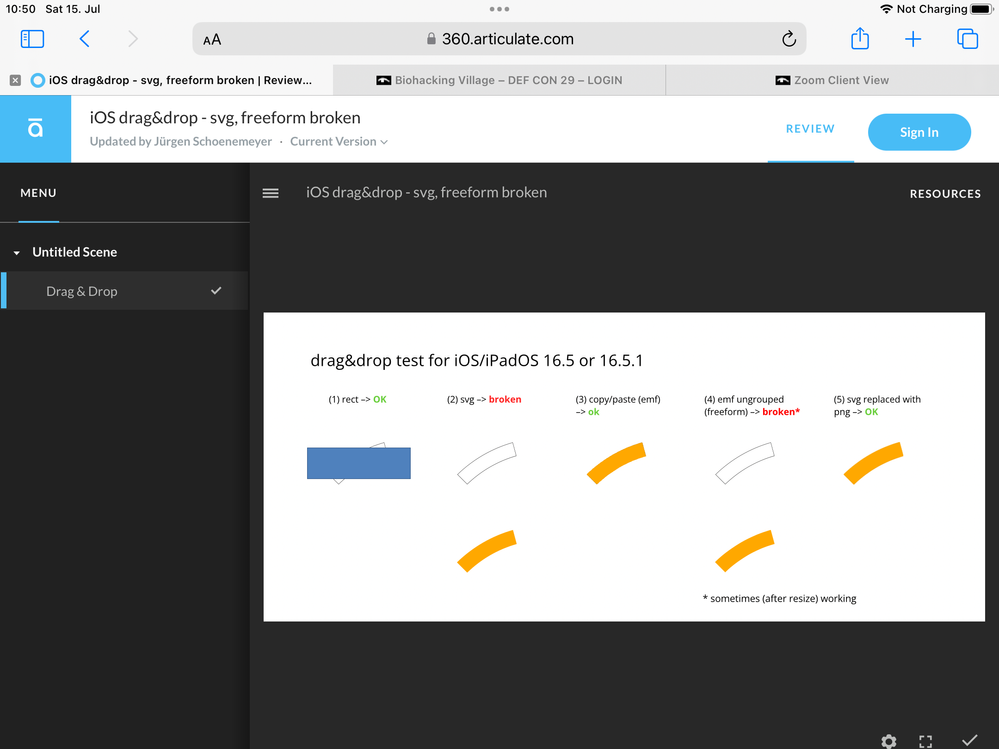The height and width of the screenshot is (749, 999).
Task: Click the battery status indicator
Action: point(981,9)
